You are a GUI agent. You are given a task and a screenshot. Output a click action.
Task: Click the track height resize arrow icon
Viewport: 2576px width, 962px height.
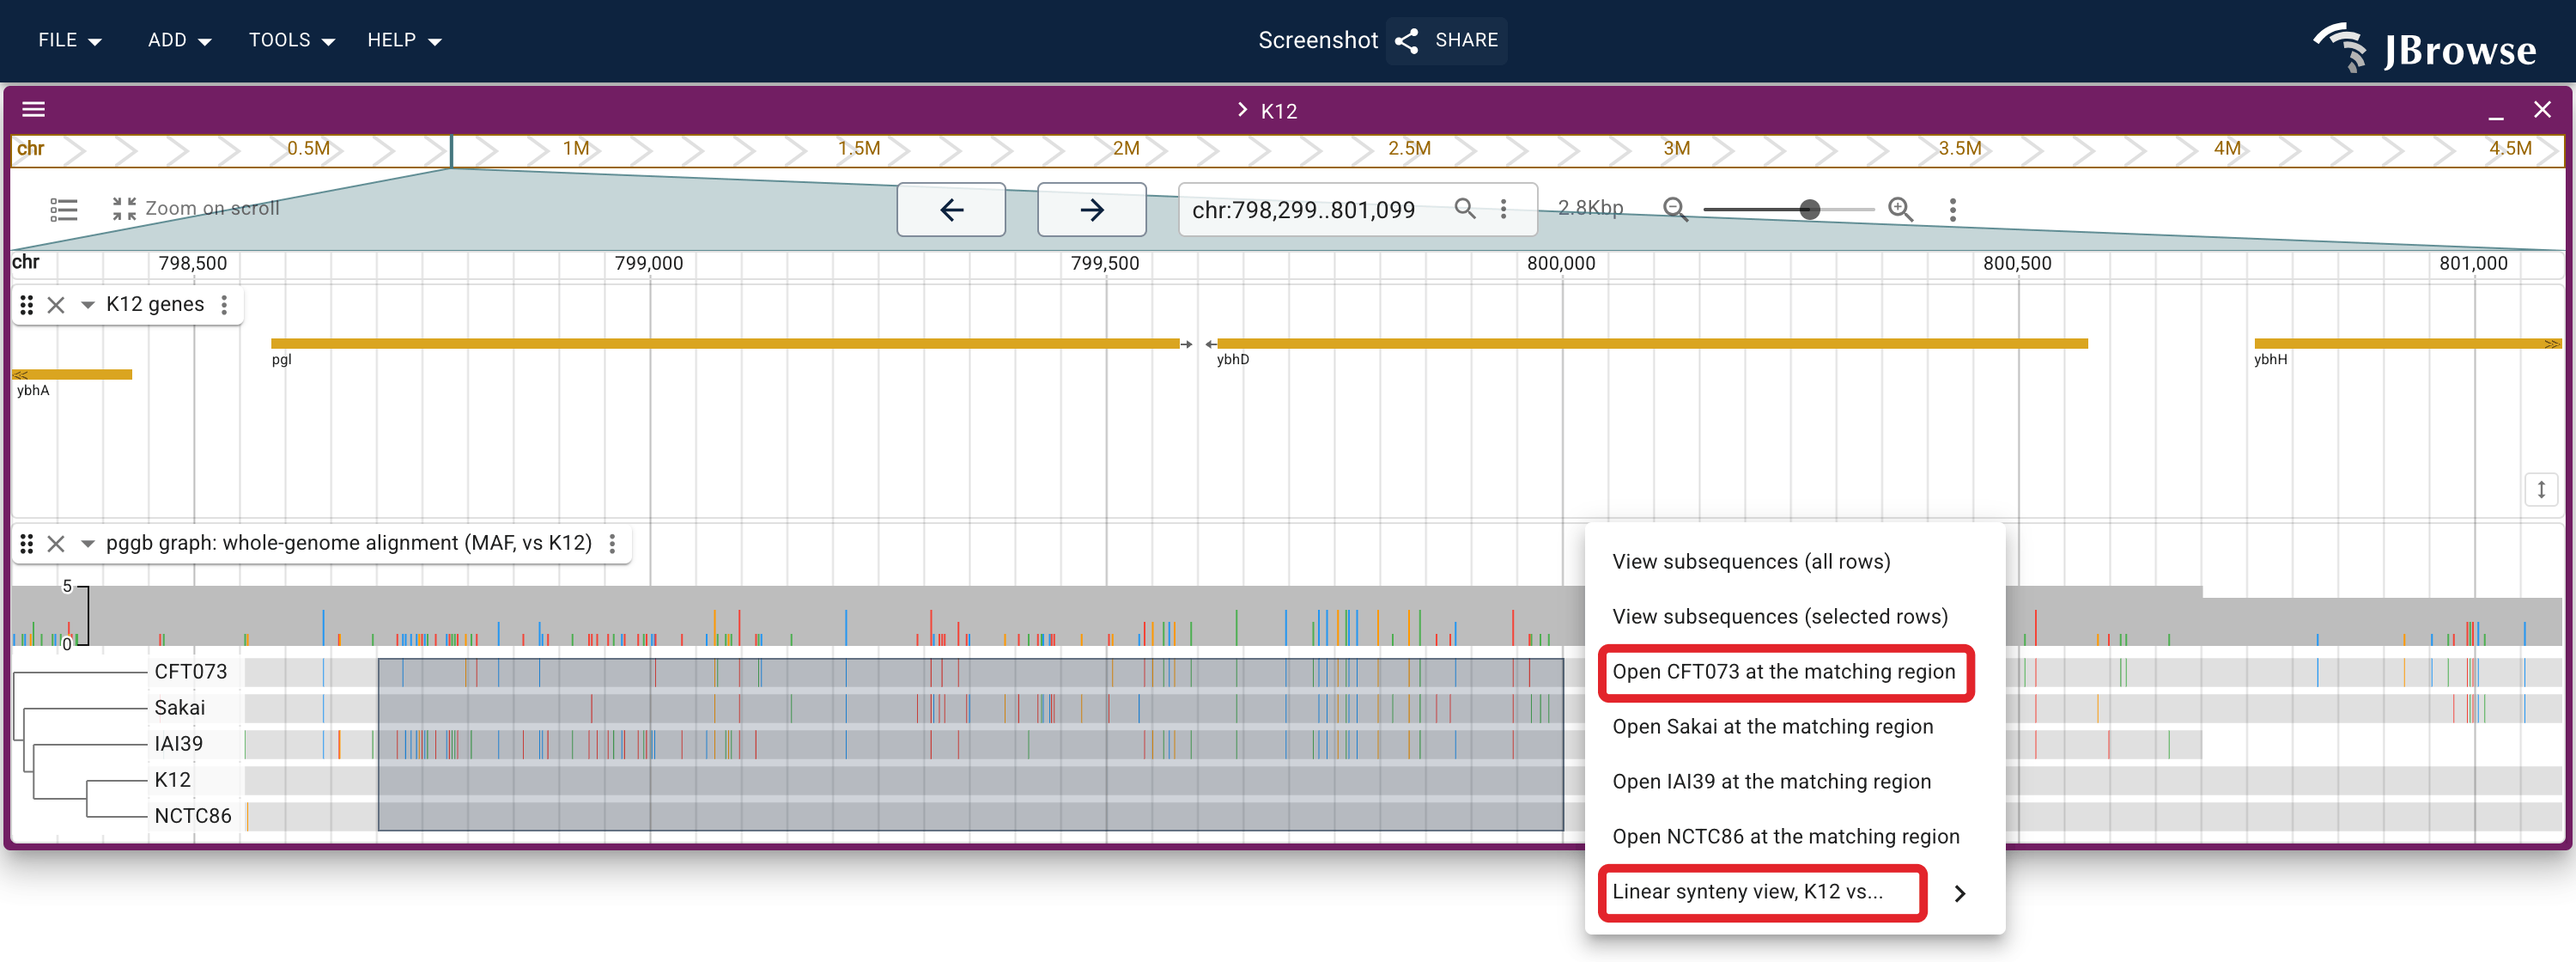click(x=2541, y=490)
